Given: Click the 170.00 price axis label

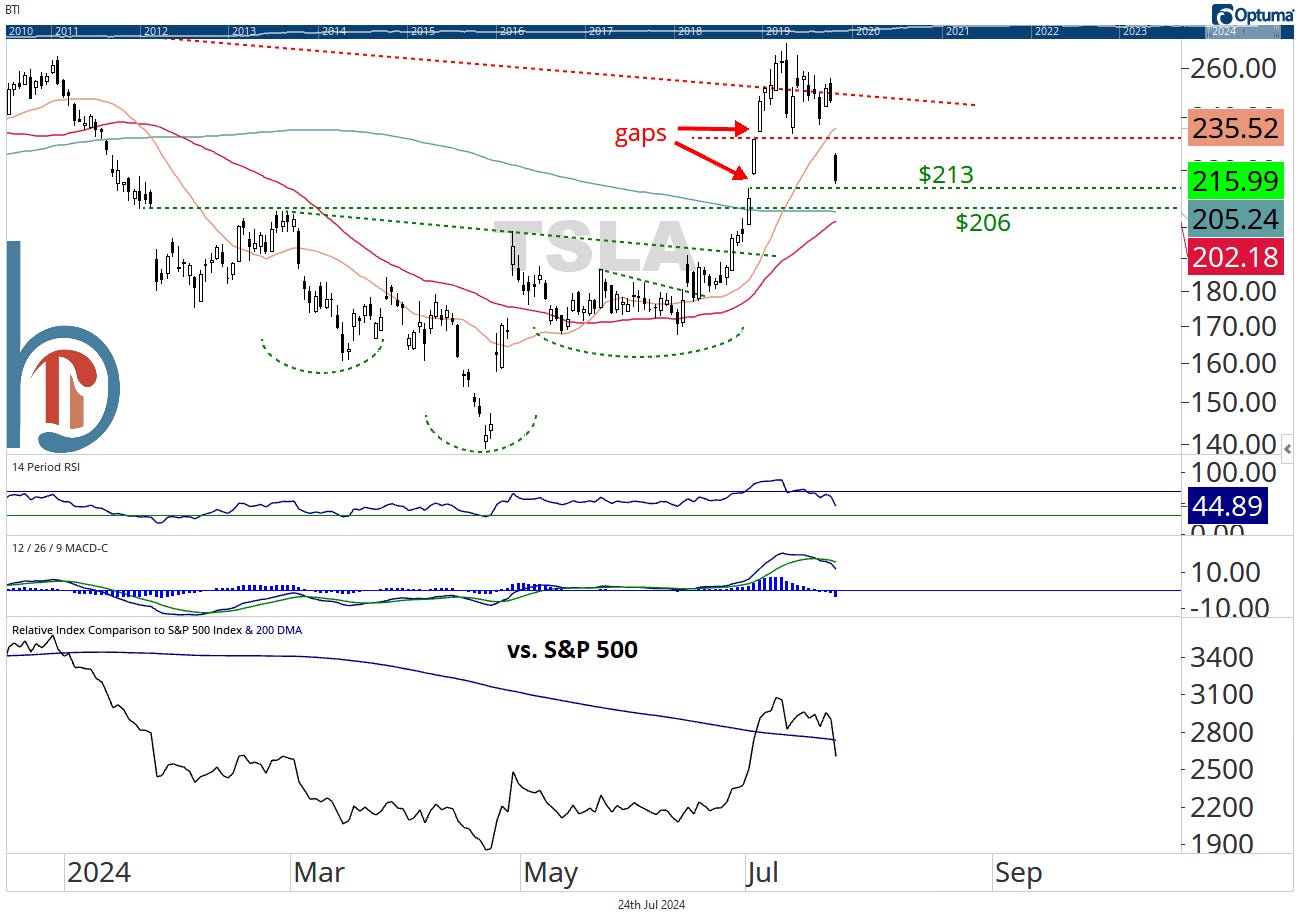Looking at the screenshot, I should [x=1234, y=326].
